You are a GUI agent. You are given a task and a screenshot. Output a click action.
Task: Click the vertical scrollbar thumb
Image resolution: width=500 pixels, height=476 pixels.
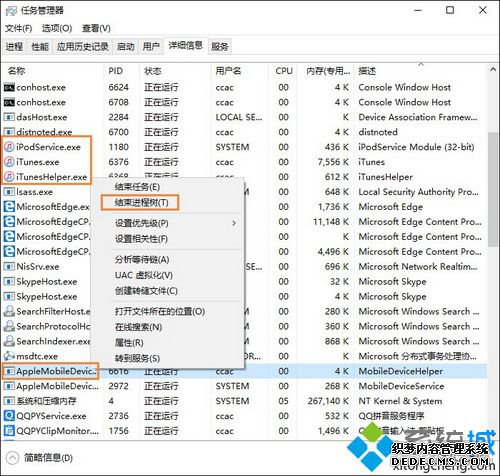tap(493, 189)
